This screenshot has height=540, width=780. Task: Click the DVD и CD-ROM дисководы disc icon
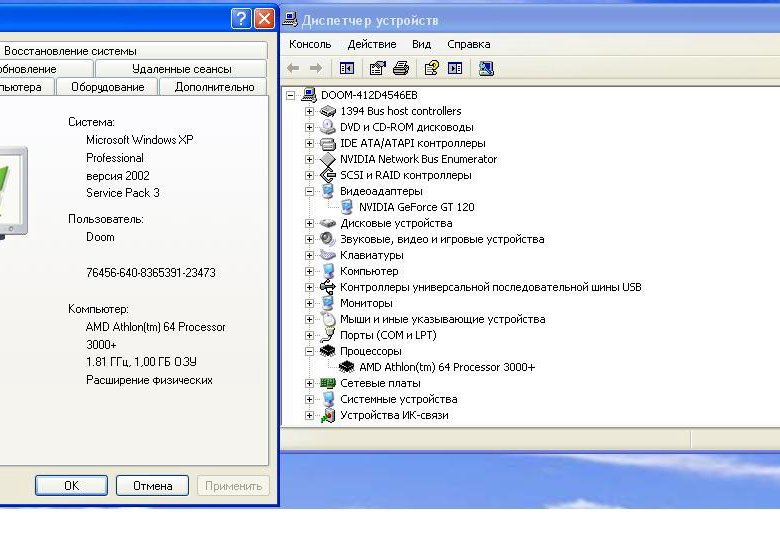point(328,127)
